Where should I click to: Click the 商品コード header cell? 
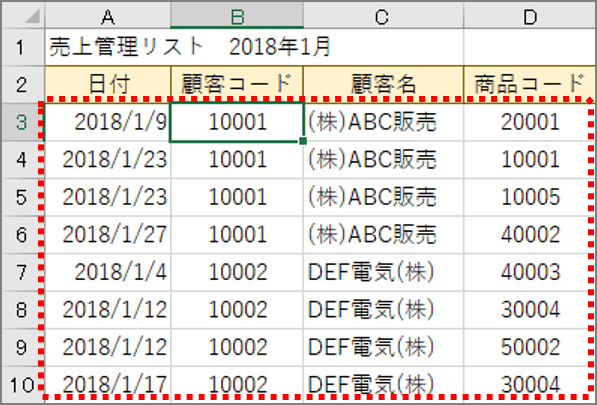pyautogui.click(x=530, y=85)
